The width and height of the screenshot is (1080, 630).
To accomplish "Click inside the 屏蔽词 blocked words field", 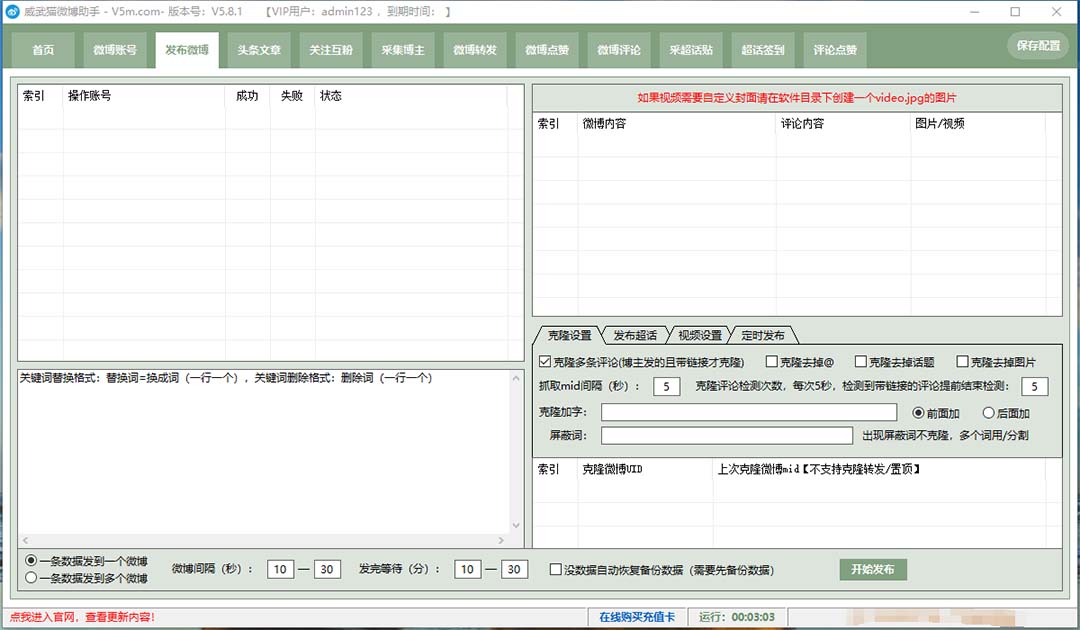I will click(x=725, y=435).
